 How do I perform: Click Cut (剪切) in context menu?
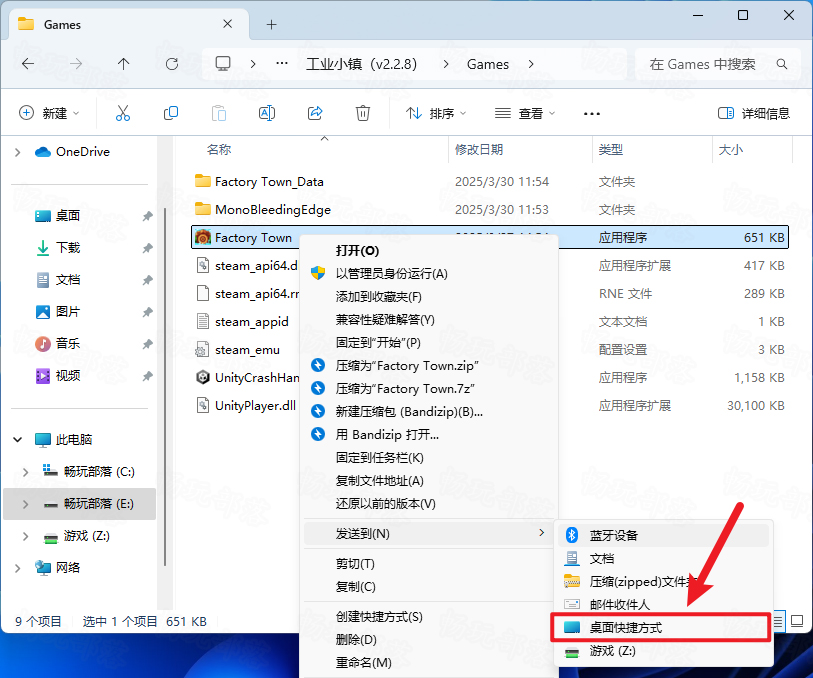coord(430,563)
